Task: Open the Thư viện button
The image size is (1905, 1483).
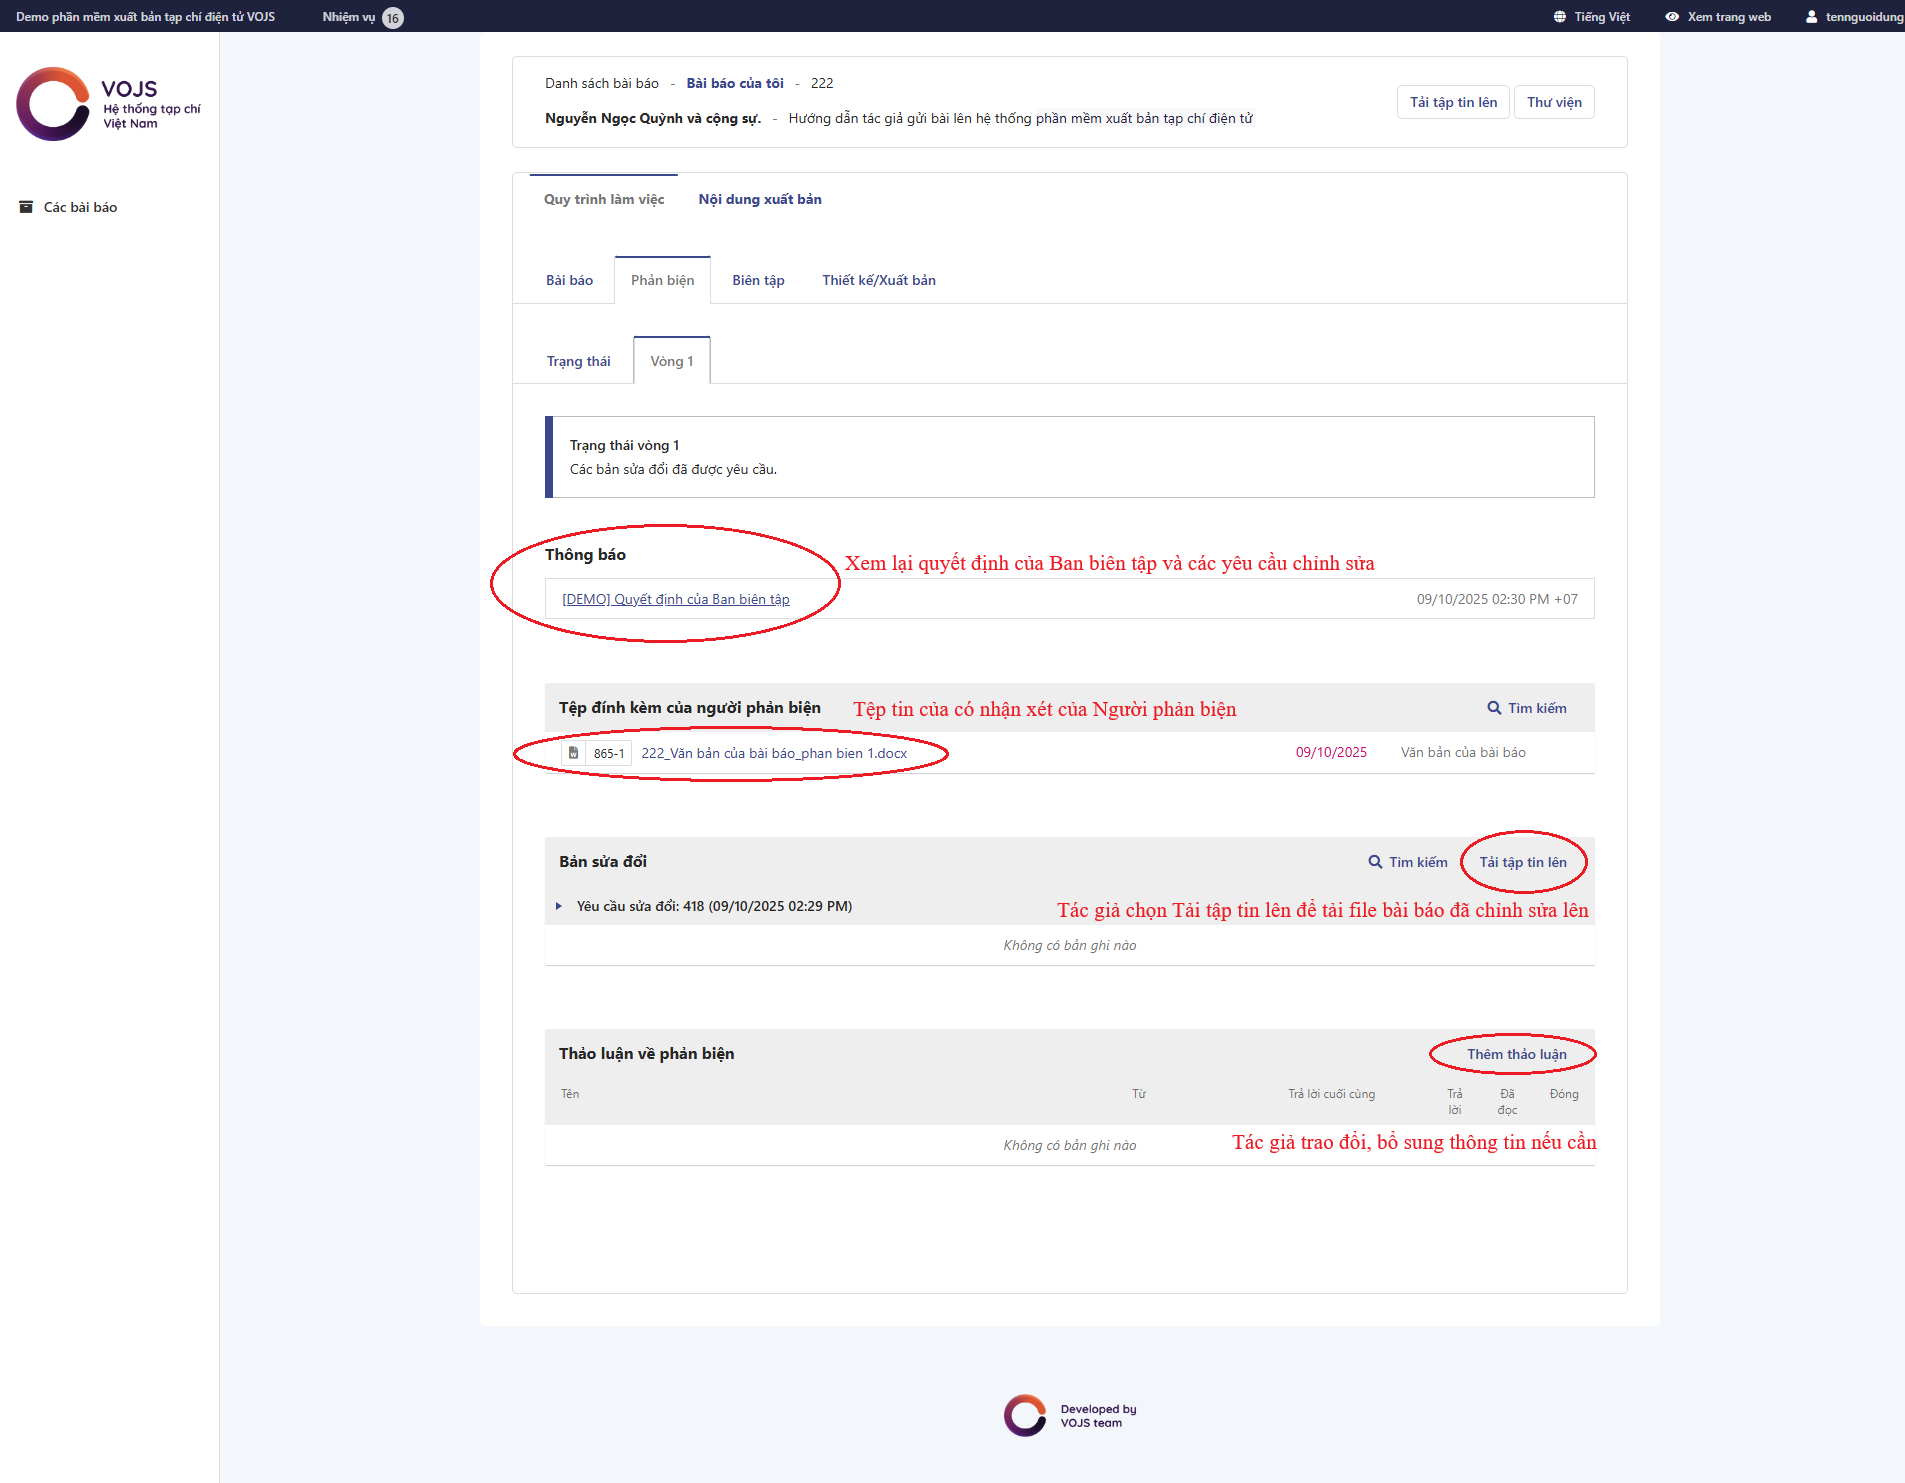Action: [1553, 102]
